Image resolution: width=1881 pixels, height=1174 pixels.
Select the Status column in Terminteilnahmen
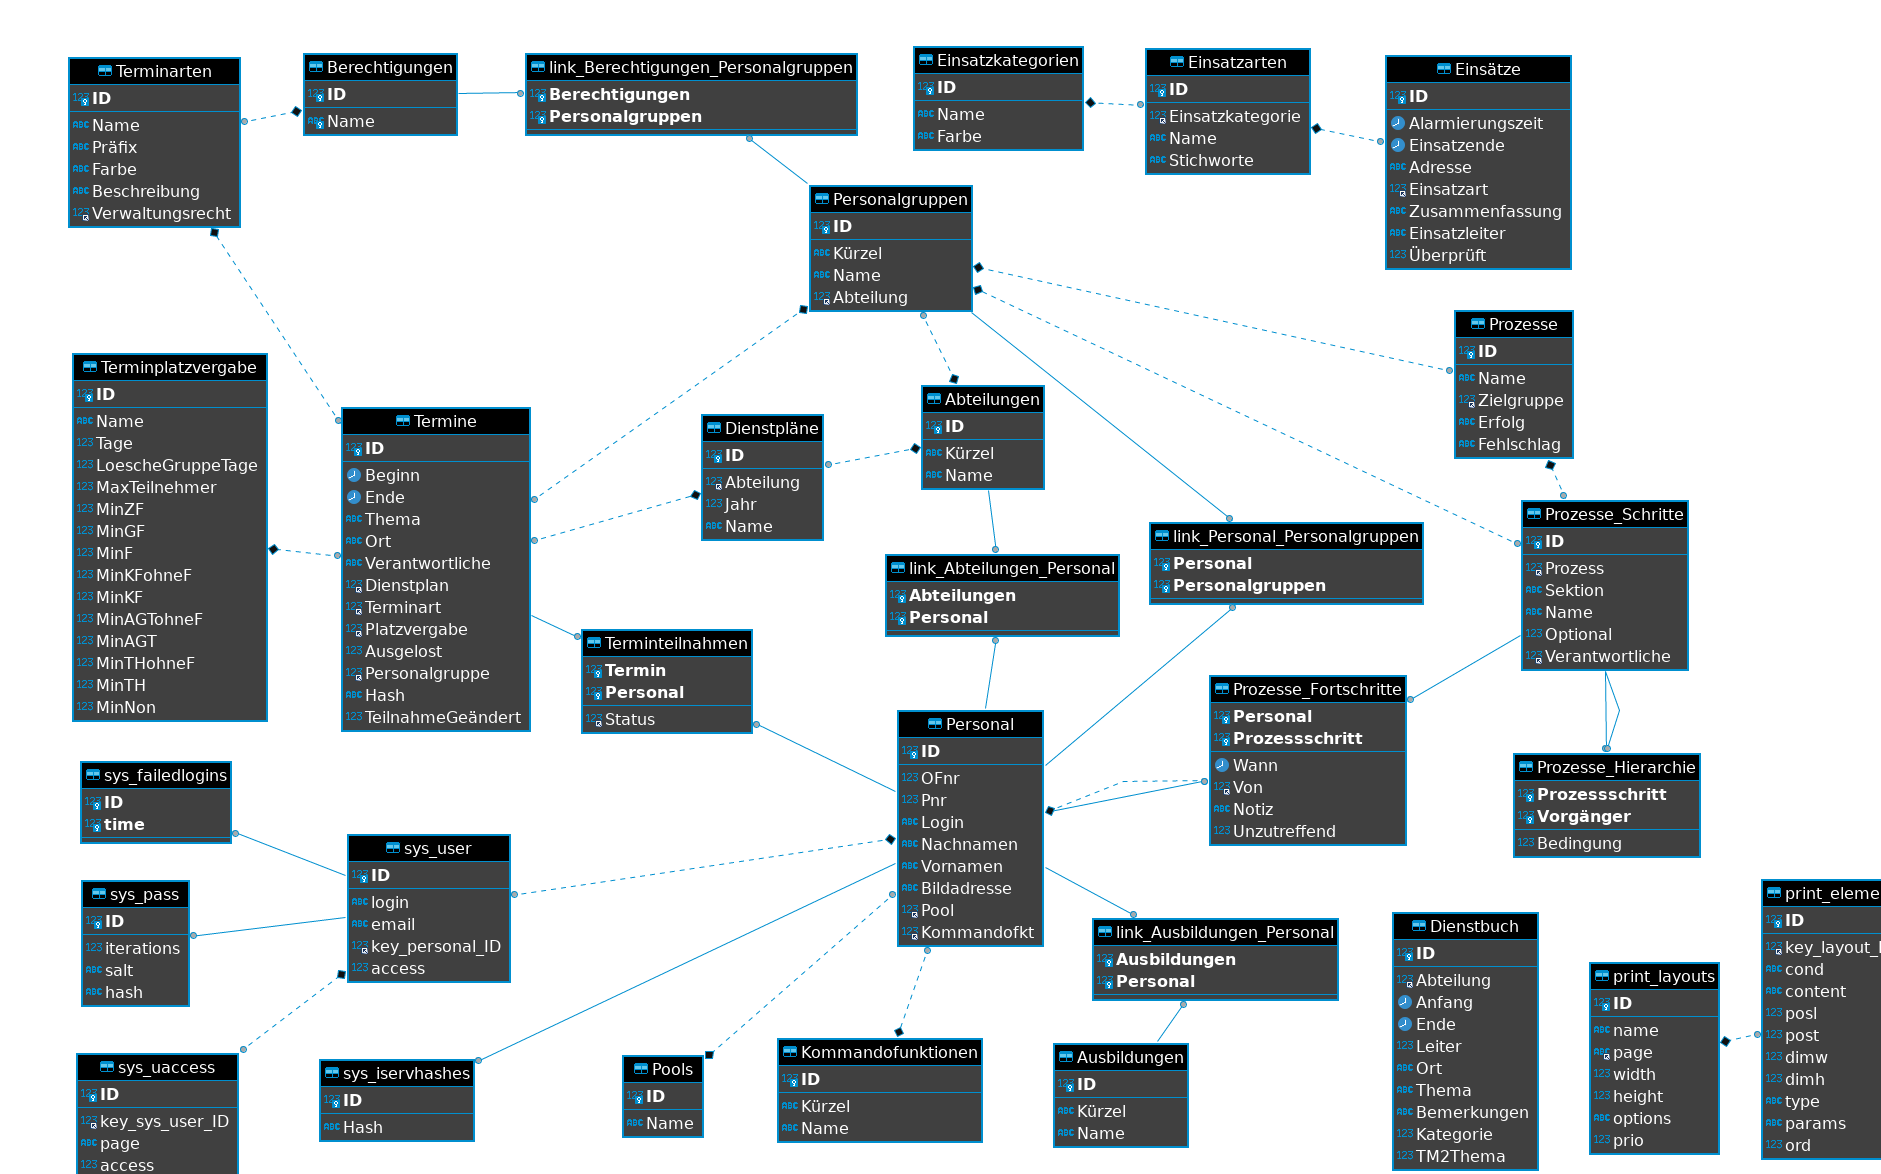pyautogui.click(x=629, y=719)
